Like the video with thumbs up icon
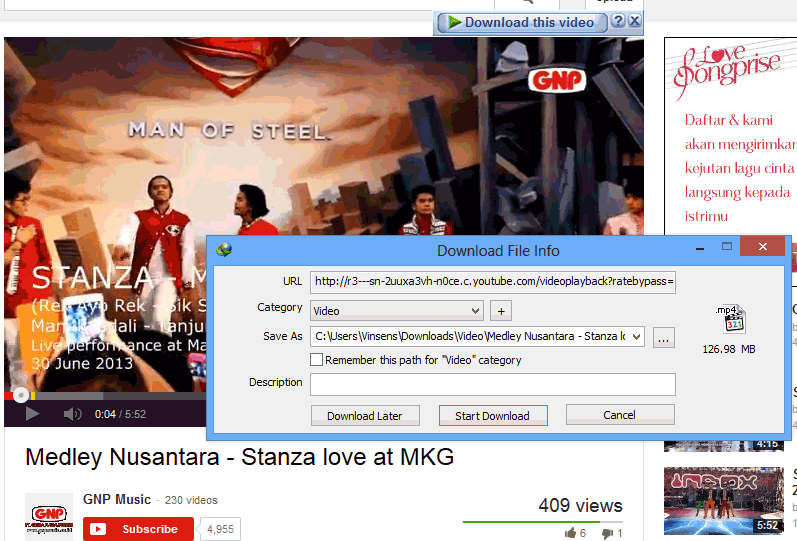This screenshot has height=541, width=797. pyautogui.click(x=571, y=533)
